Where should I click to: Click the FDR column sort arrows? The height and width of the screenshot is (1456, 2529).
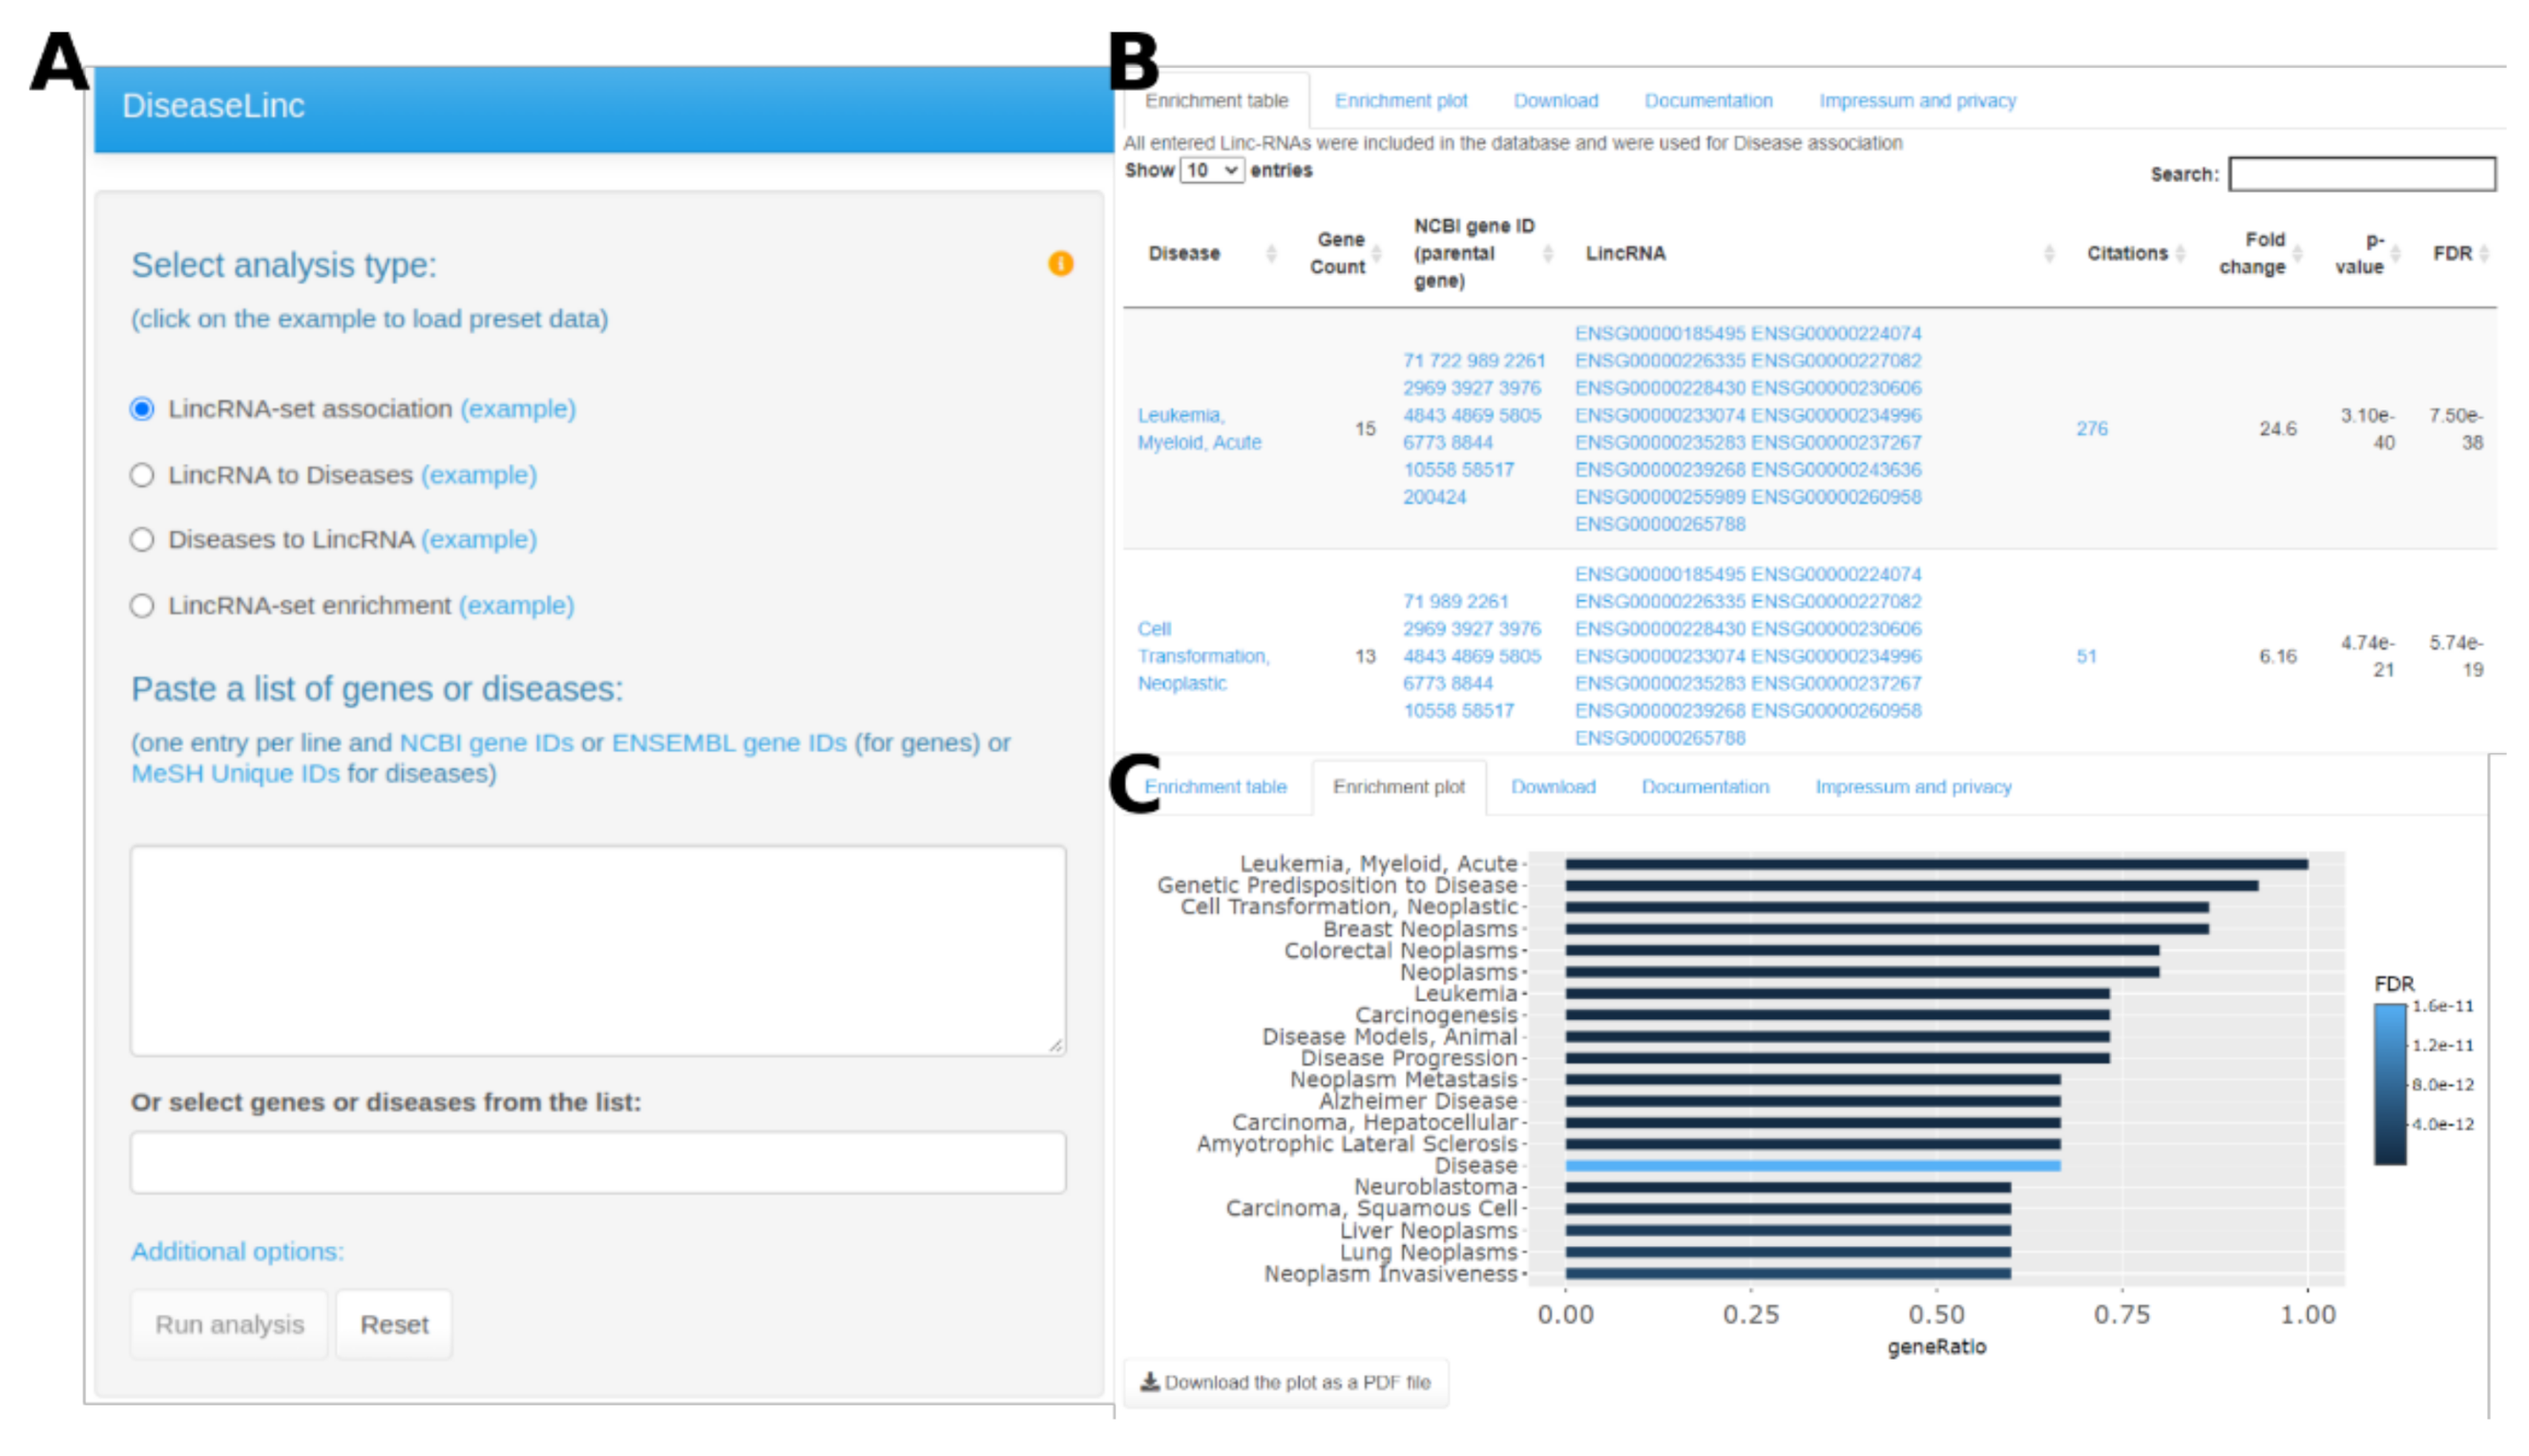2484,254
